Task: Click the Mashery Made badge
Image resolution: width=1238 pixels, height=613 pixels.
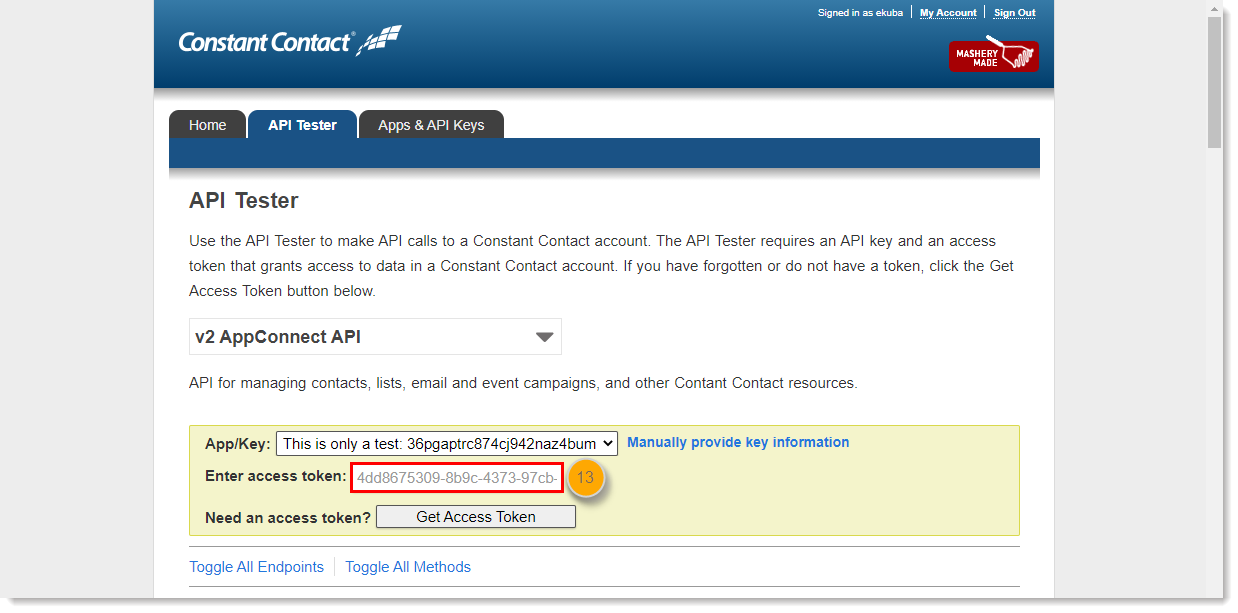Action: point(994,55)
